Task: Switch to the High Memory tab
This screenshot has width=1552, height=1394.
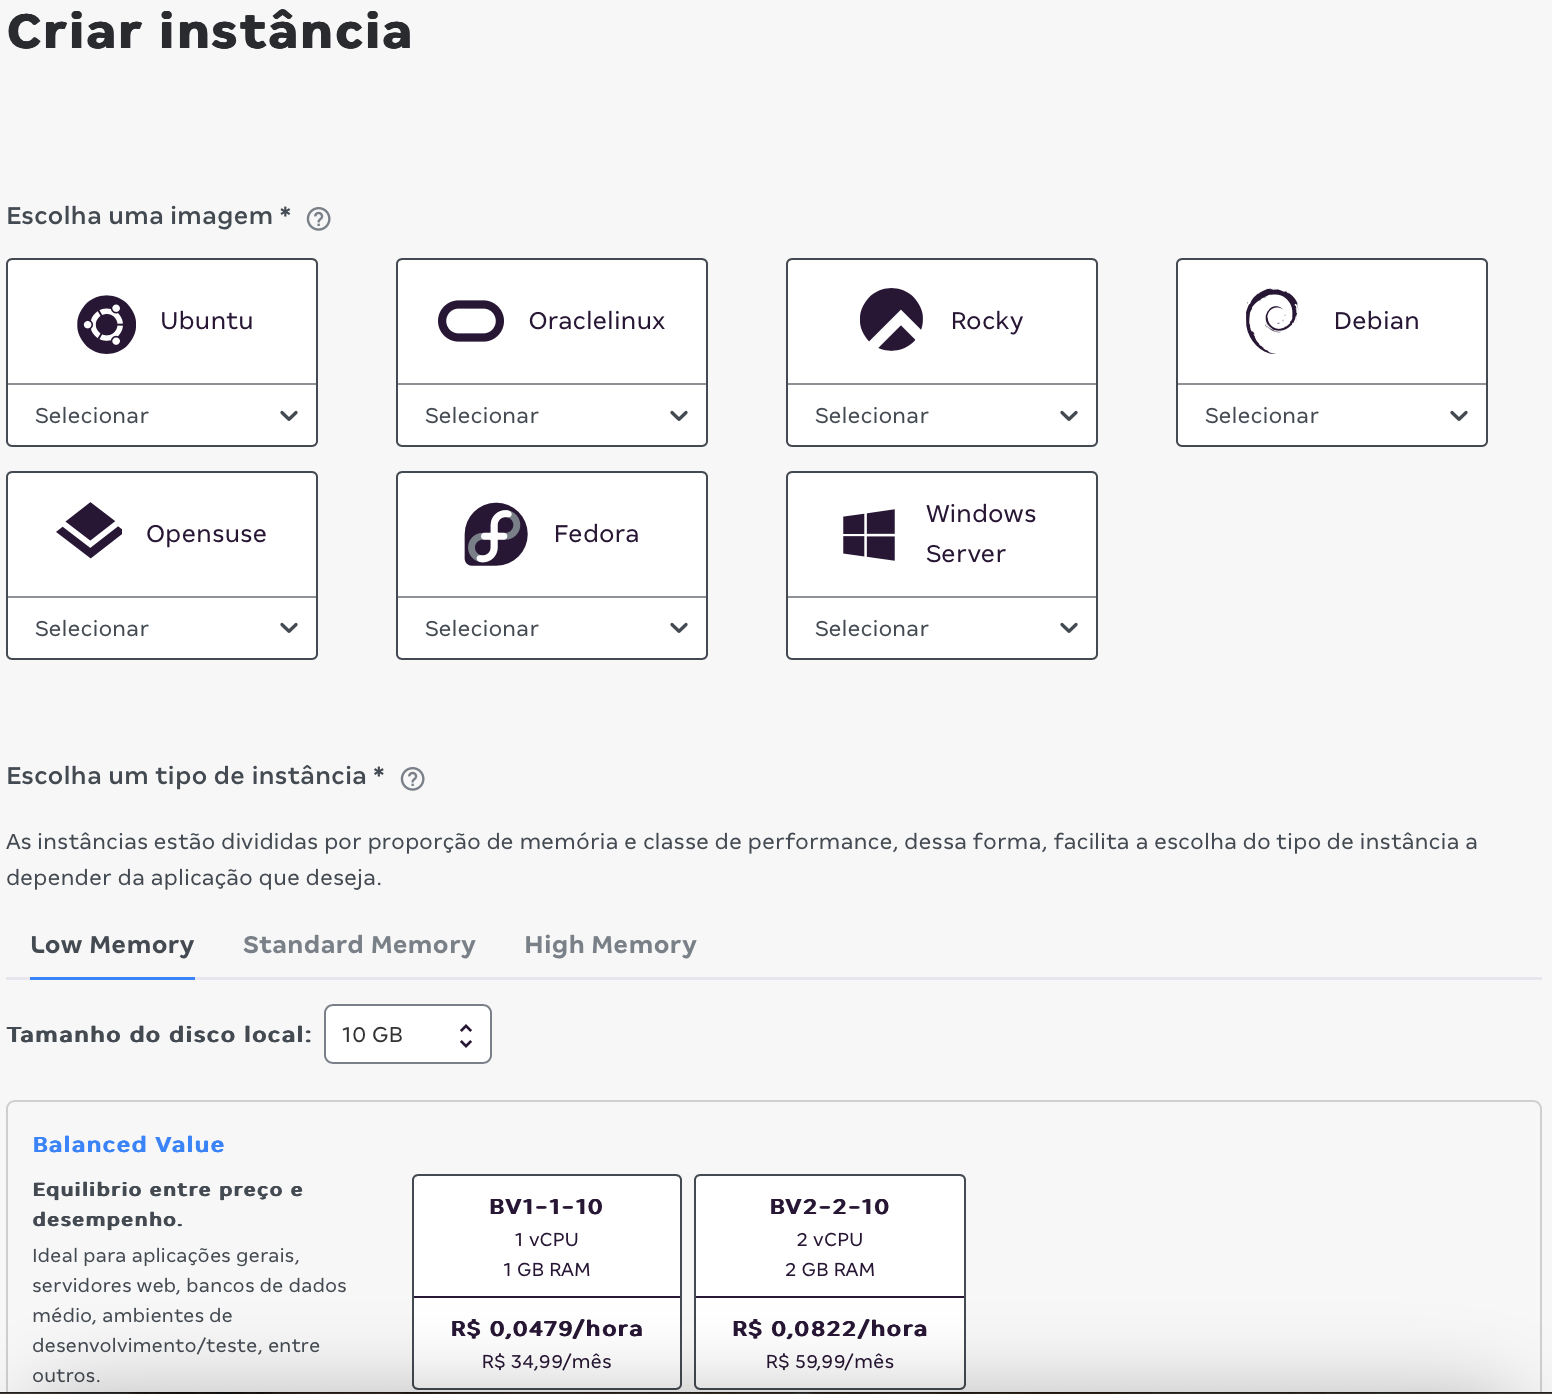Action: click(610, 945)
